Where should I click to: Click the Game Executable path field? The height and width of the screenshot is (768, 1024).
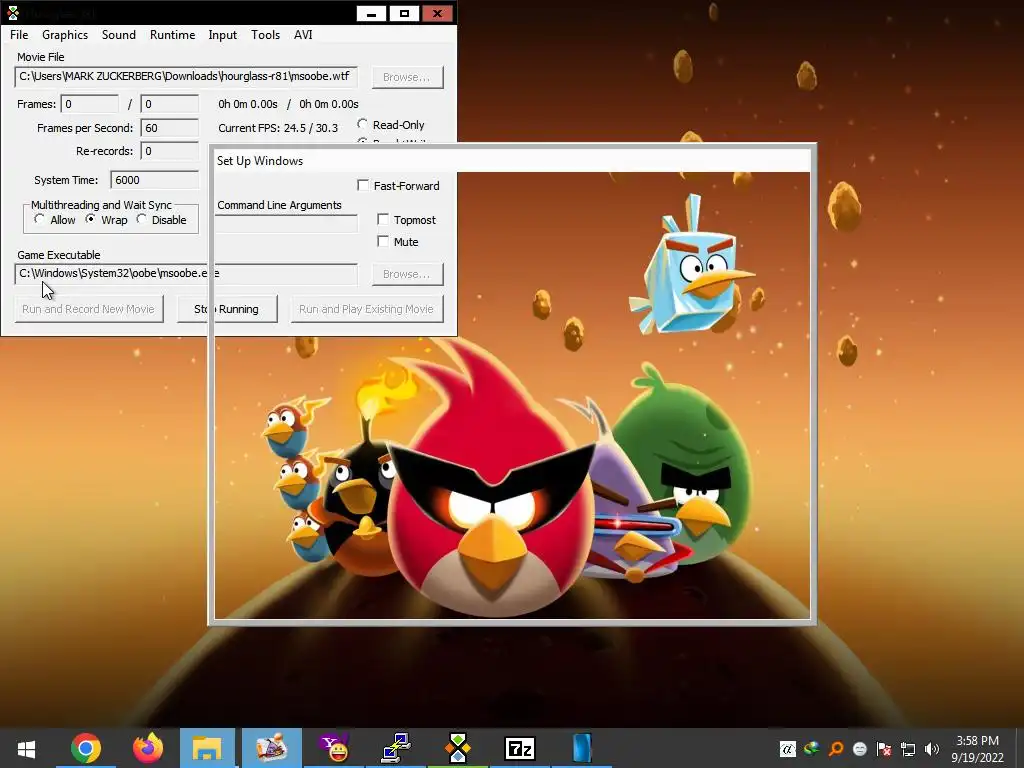(186, 274)
